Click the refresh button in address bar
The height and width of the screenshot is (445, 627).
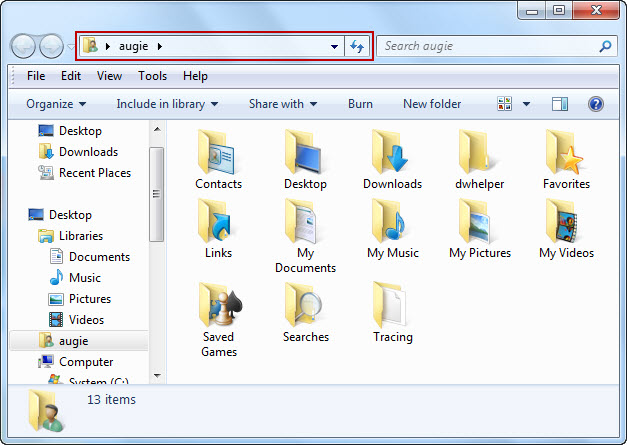(x=358, y=46)
